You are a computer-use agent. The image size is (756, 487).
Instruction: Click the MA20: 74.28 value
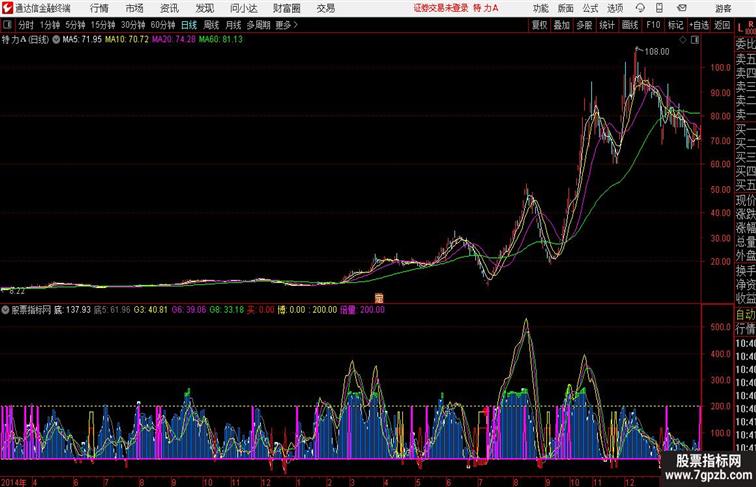[174, 40]
